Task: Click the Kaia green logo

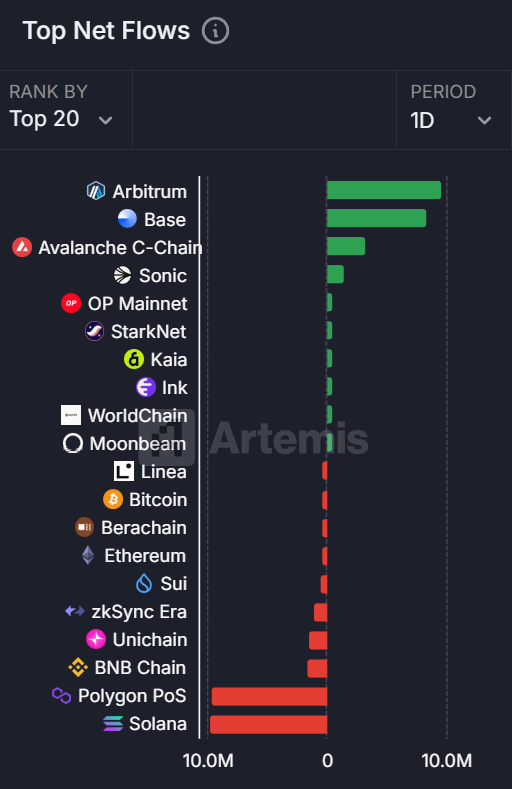Action: (134, 359)
